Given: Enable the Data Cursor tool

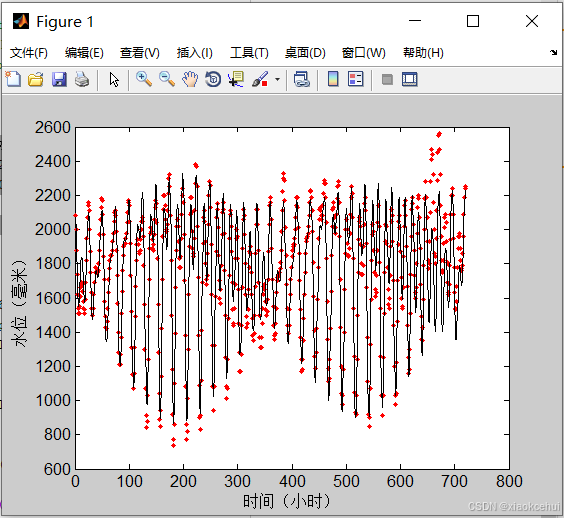Looking at the screenshot, I should [x=236, y=79].
